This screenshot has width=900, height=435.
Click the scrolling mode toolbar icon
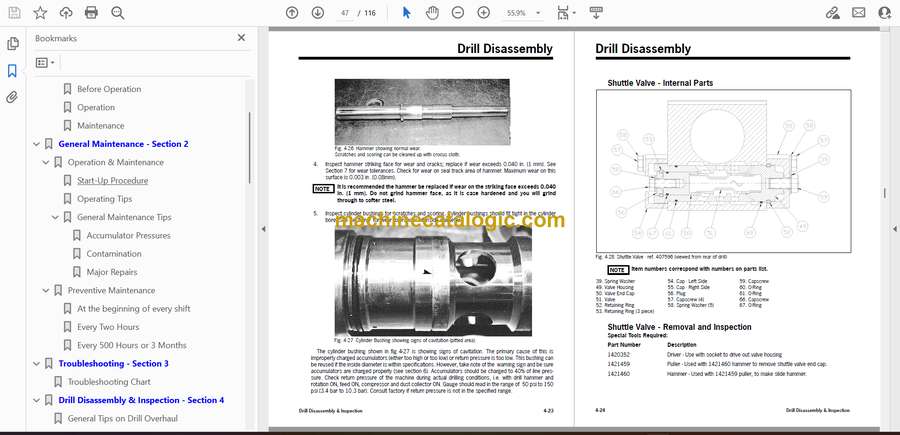[596, 13]
